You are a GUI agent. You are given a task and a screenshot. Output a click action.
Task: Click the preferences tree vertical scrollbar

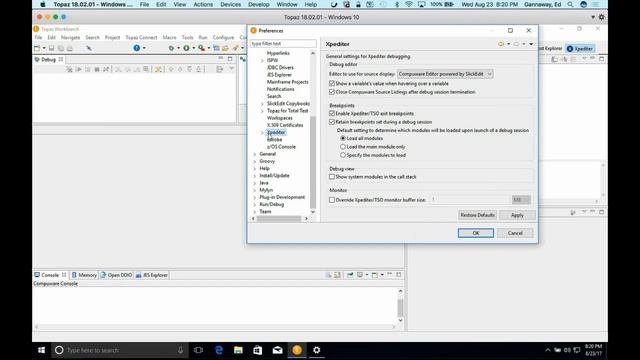(313, 162)
